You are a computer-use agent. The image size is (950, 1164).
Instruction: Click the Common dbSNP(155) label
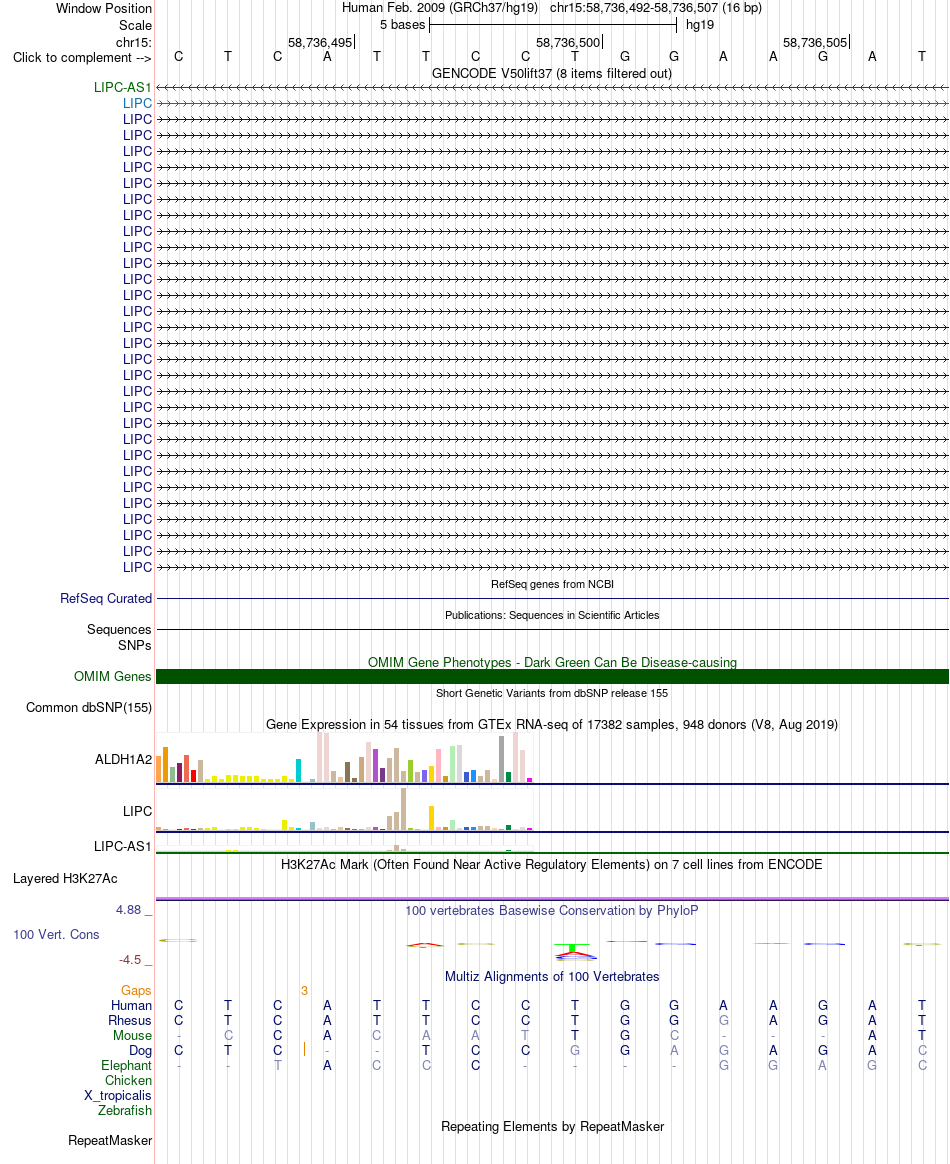[x=88, y=707]
